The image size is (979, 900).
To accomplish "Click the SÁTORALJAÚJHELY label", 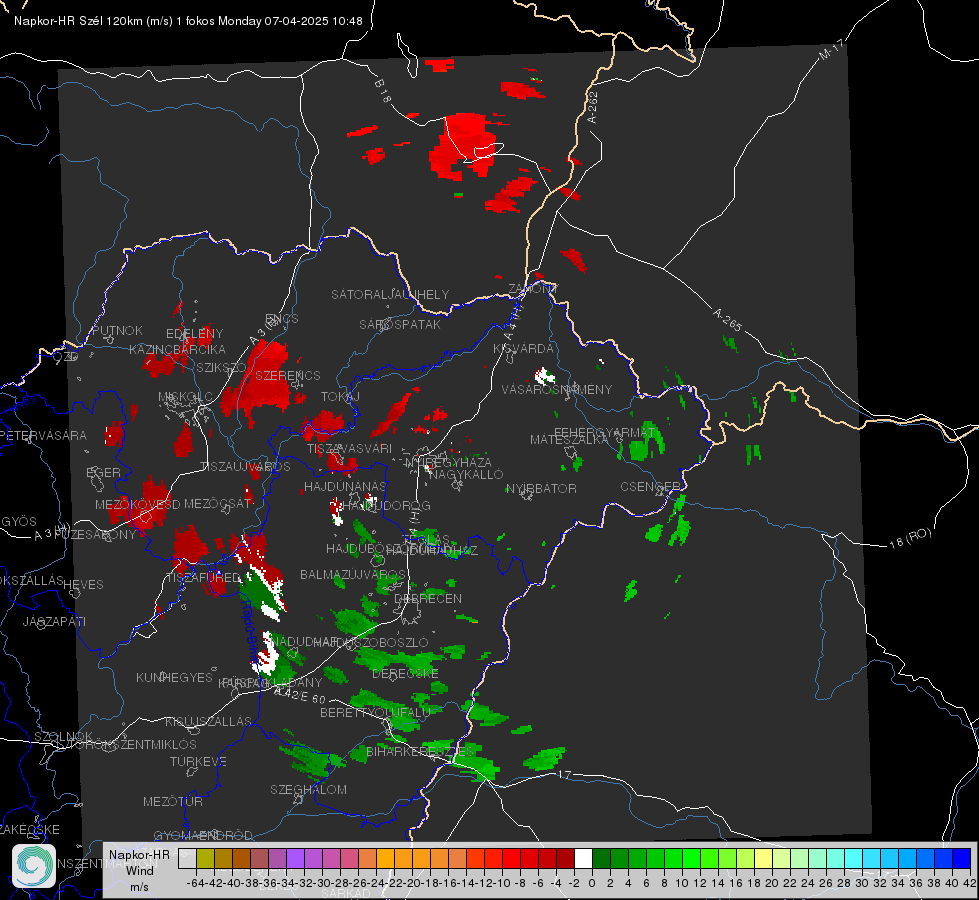I will click(390, 294).
